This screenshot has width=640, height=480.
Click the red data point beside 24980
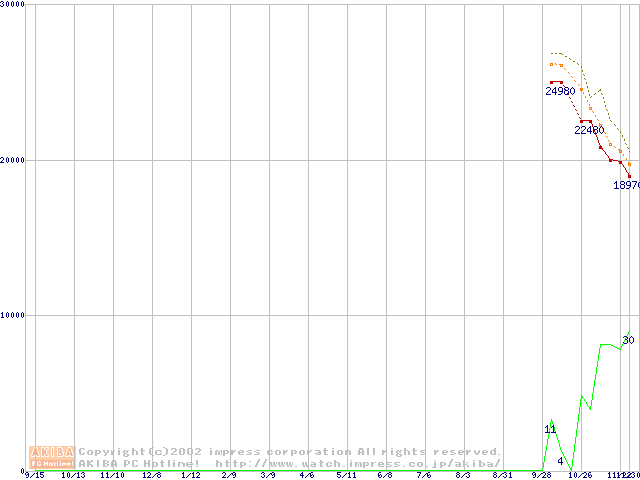(552, 82)
